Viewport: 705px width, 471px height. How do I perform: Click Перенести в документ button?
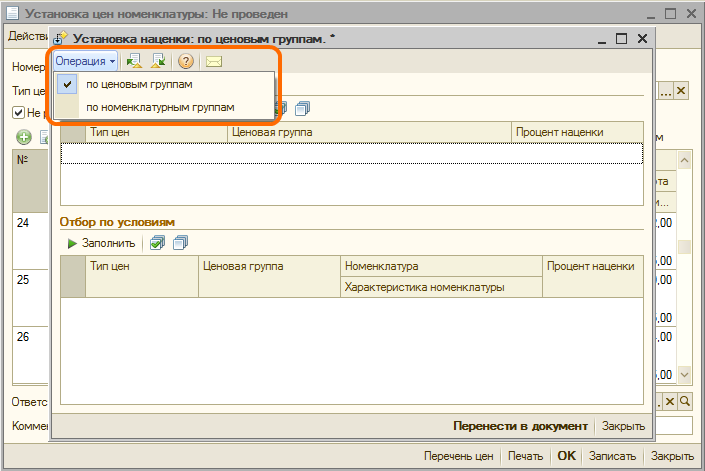click(x=520, y=426)
